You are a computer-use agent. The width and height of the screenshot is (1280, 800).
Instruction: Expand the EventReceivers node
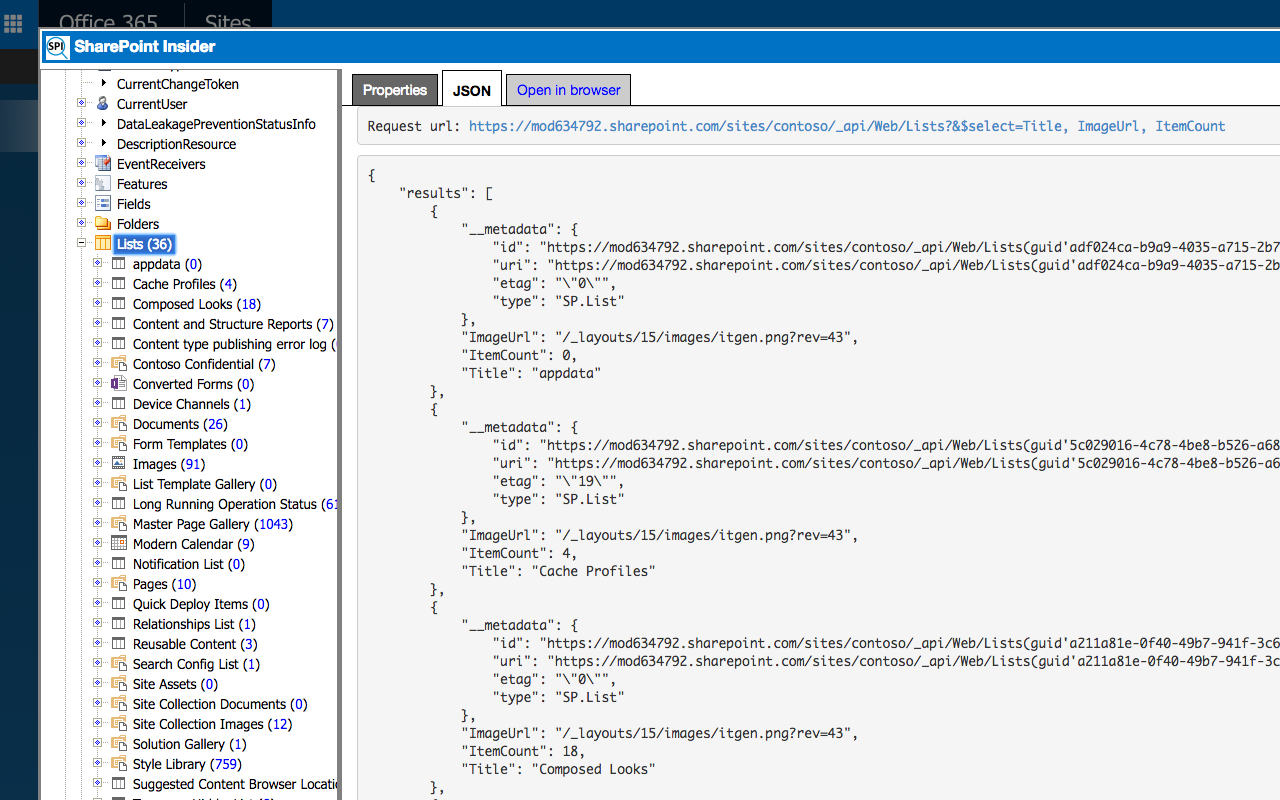tap(82, 163)
